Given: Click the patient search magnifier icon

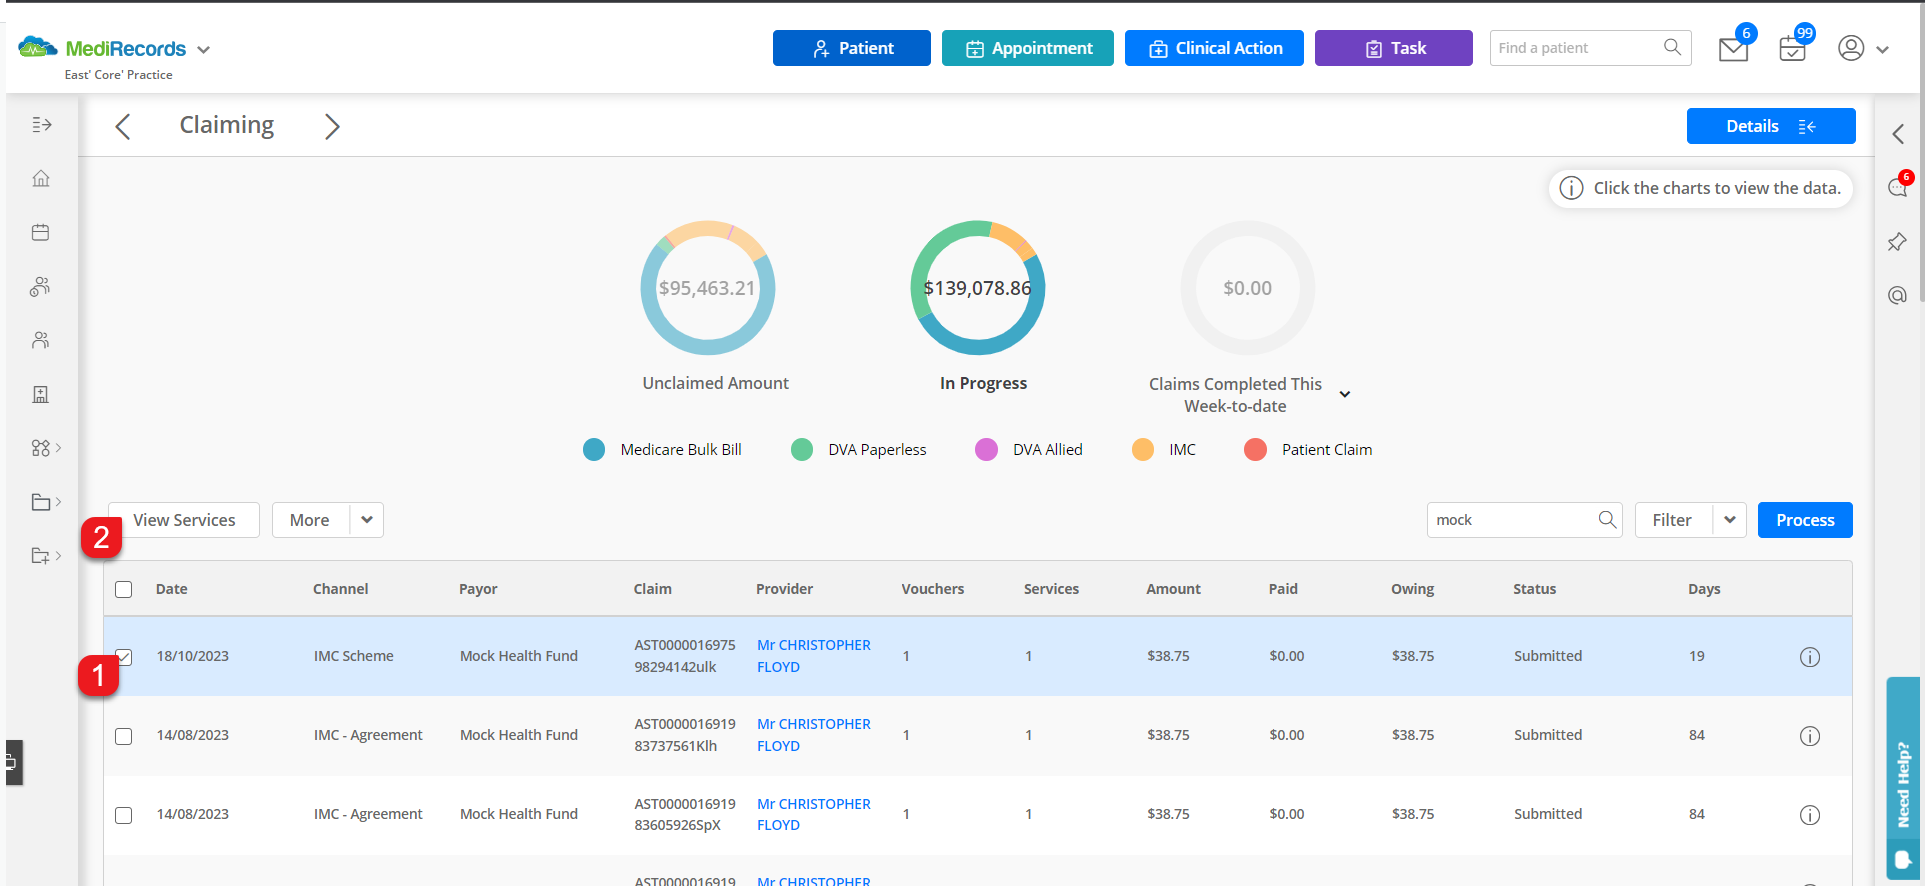Looking at the screenshot, I should point(1672,47).
